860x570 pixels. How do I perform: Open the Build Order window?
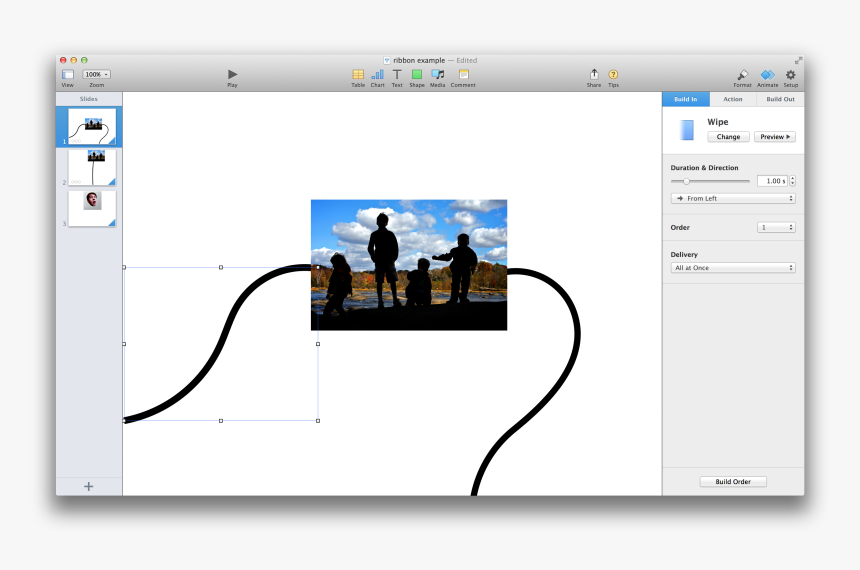[733, 482]
